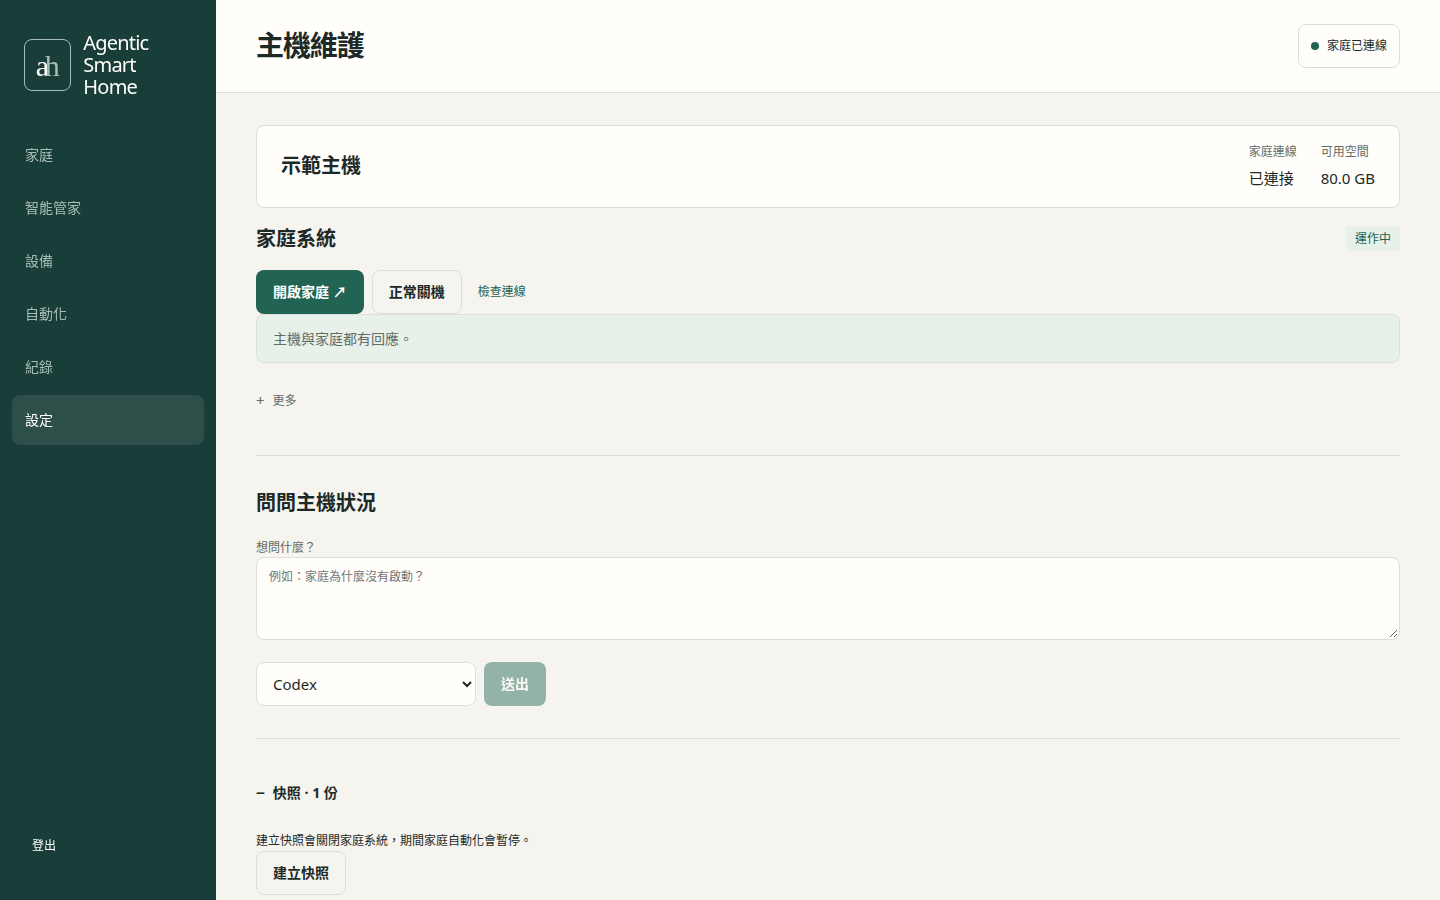1440x900 pixels.
Task: Click the 主機維護 page title
Action: pos(311,46)
